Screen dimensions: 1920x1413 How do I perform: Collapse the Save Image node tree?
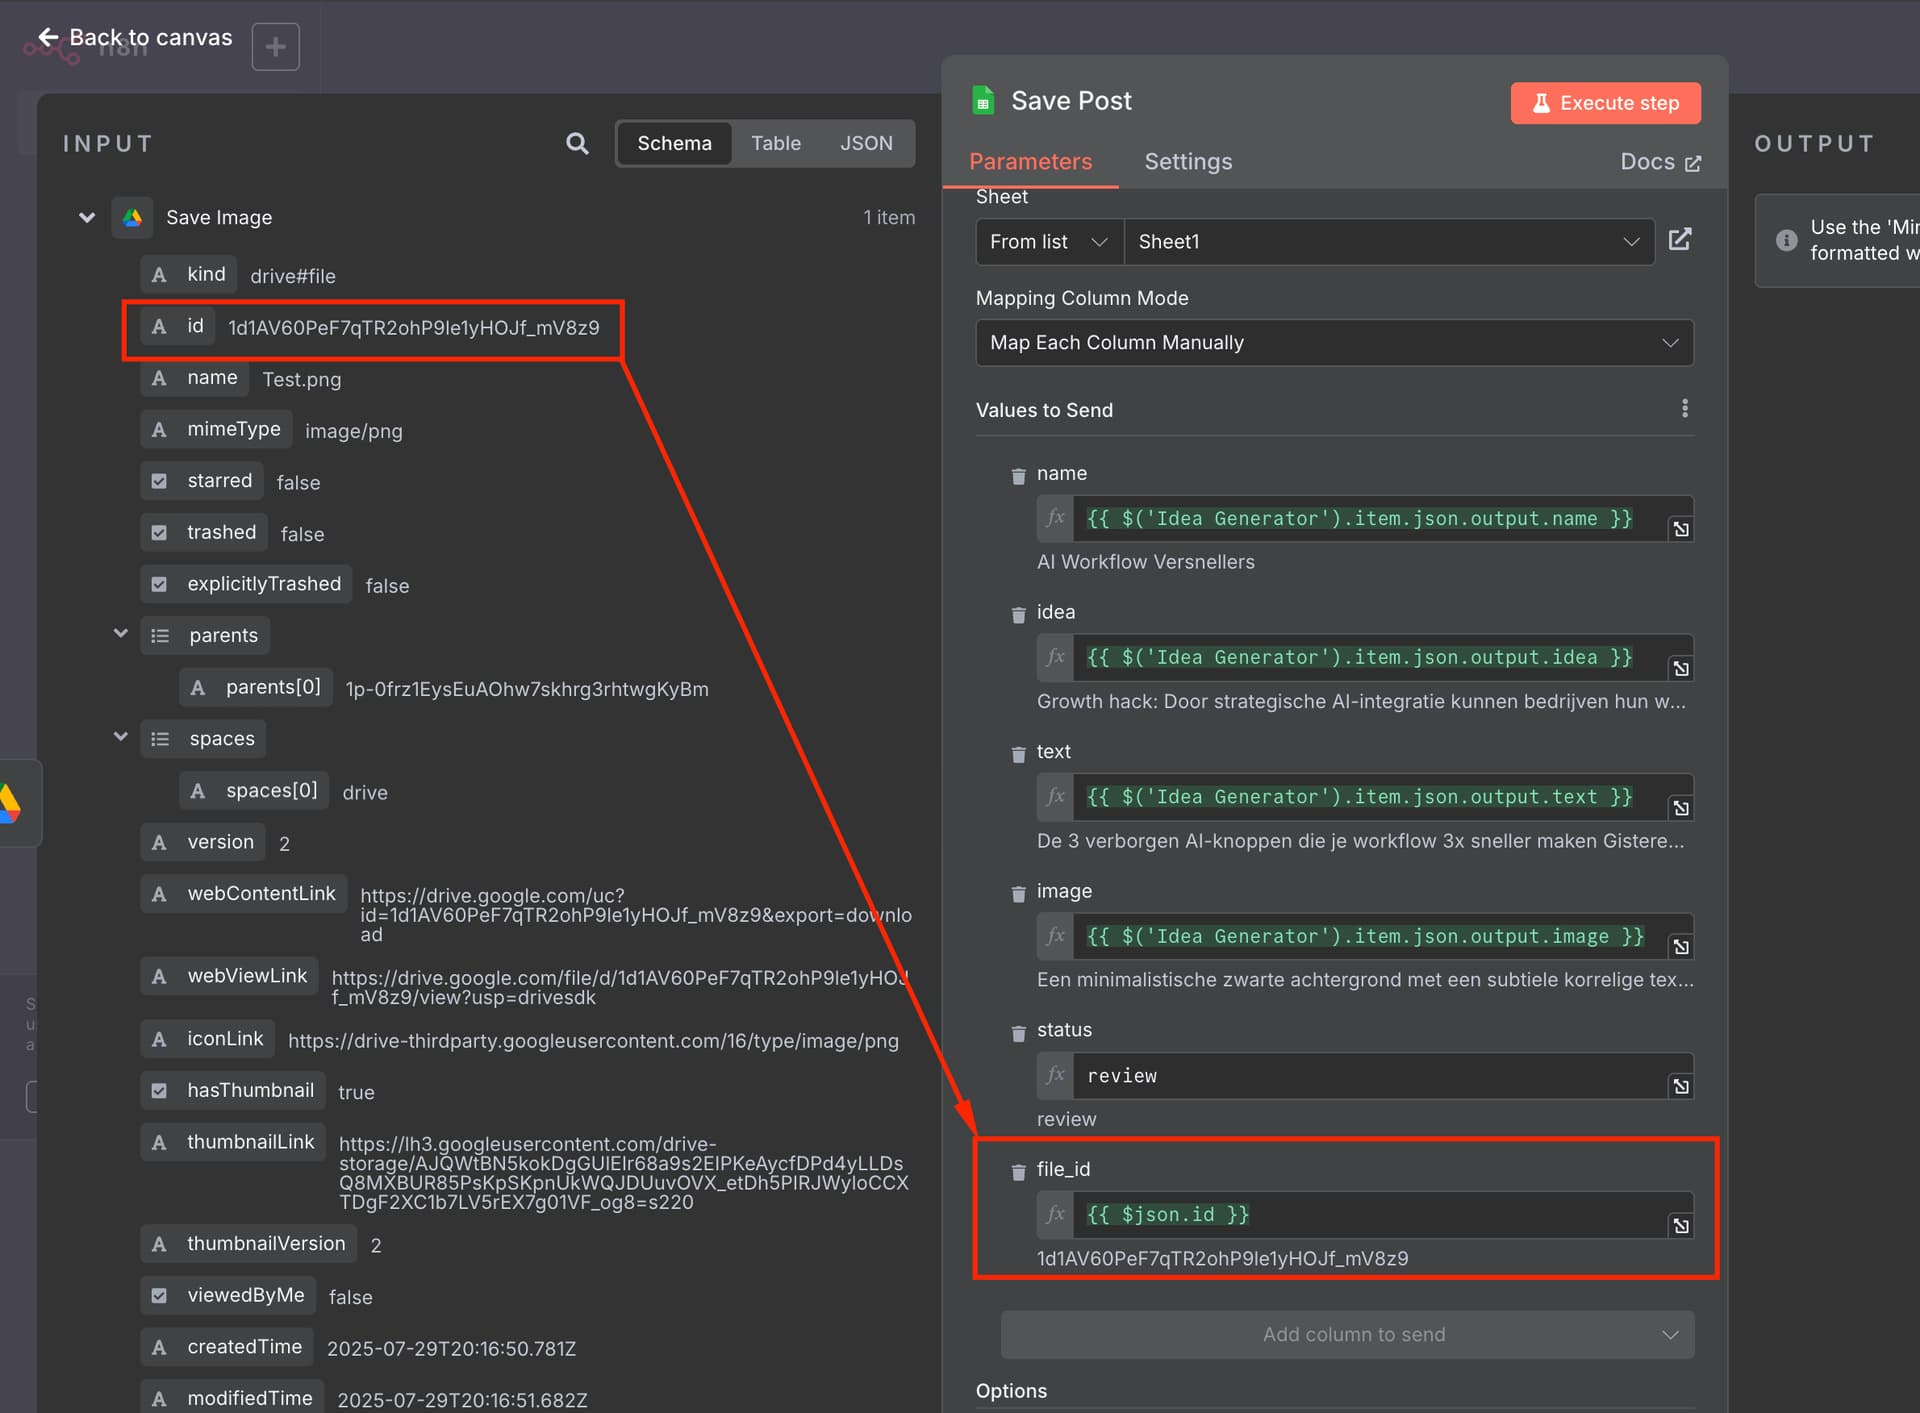tap(87, 217)
